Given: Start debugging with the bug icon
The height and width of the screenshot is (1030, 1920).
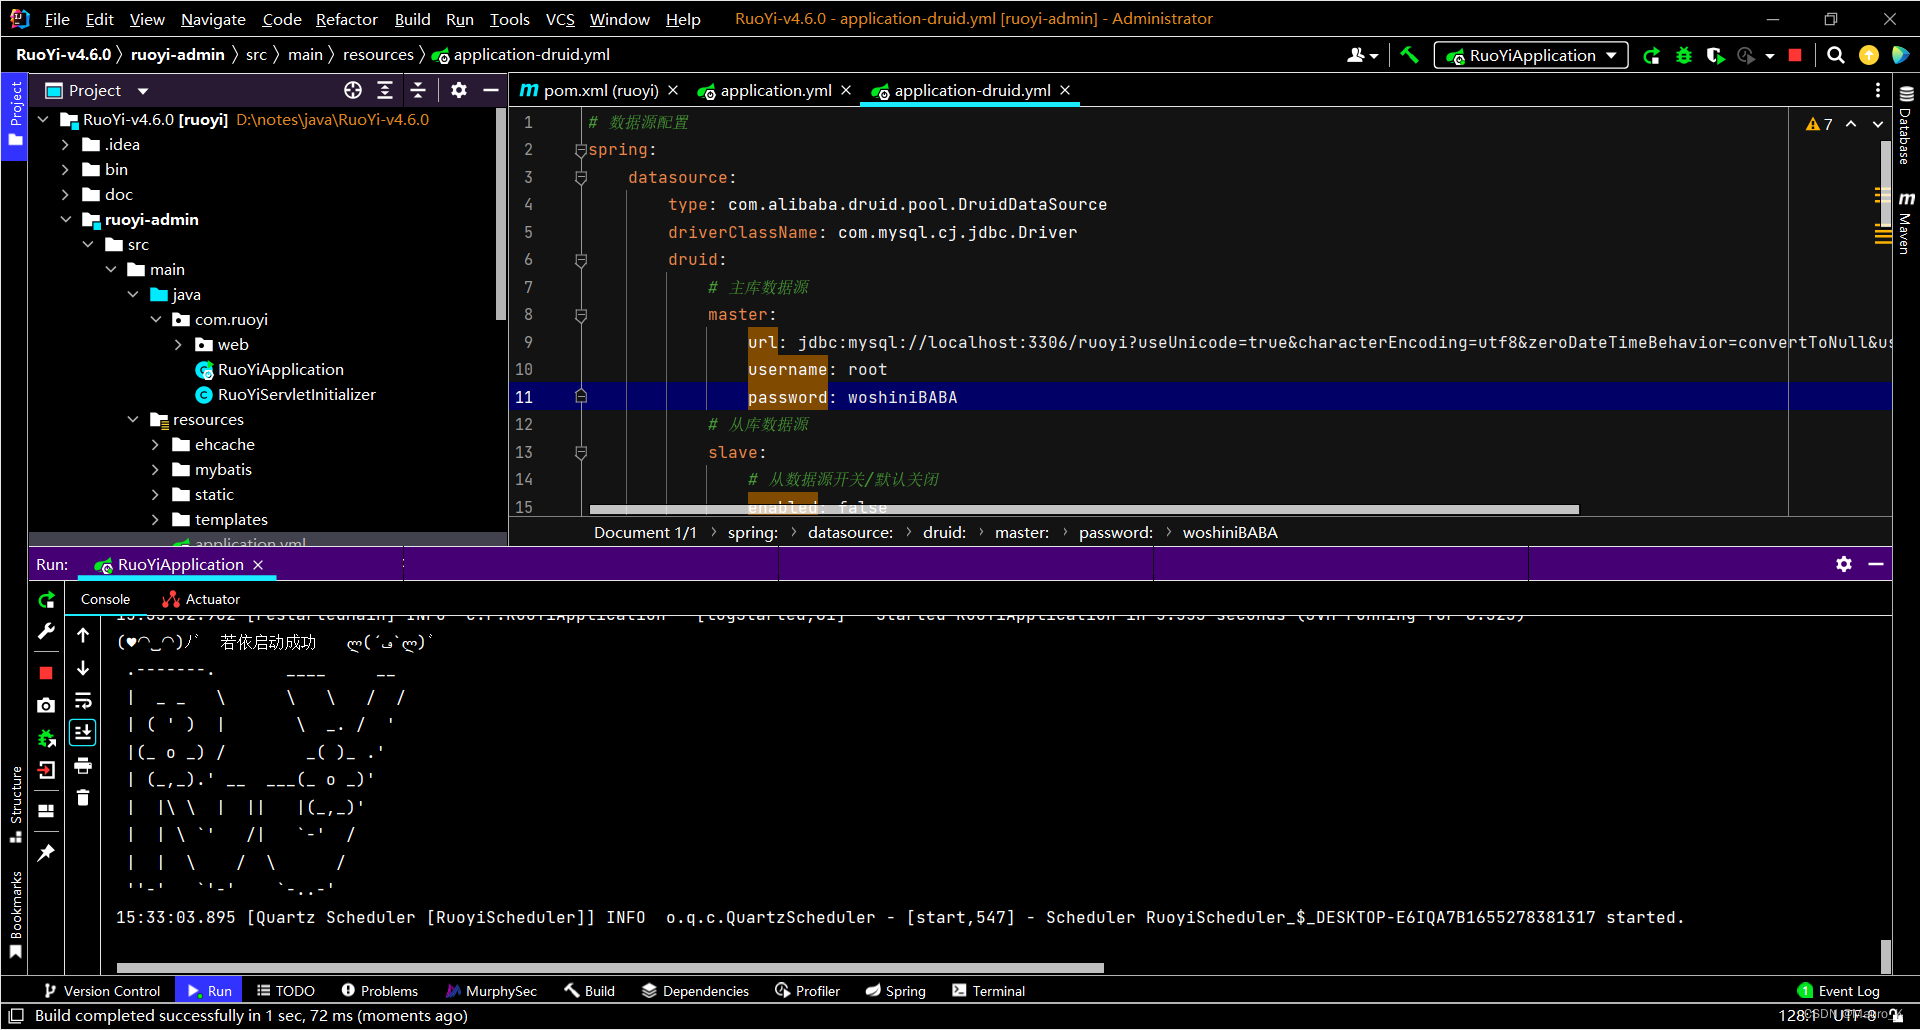Looking at the screenshot, I should pyautogui.click(x=1684, y=55).
